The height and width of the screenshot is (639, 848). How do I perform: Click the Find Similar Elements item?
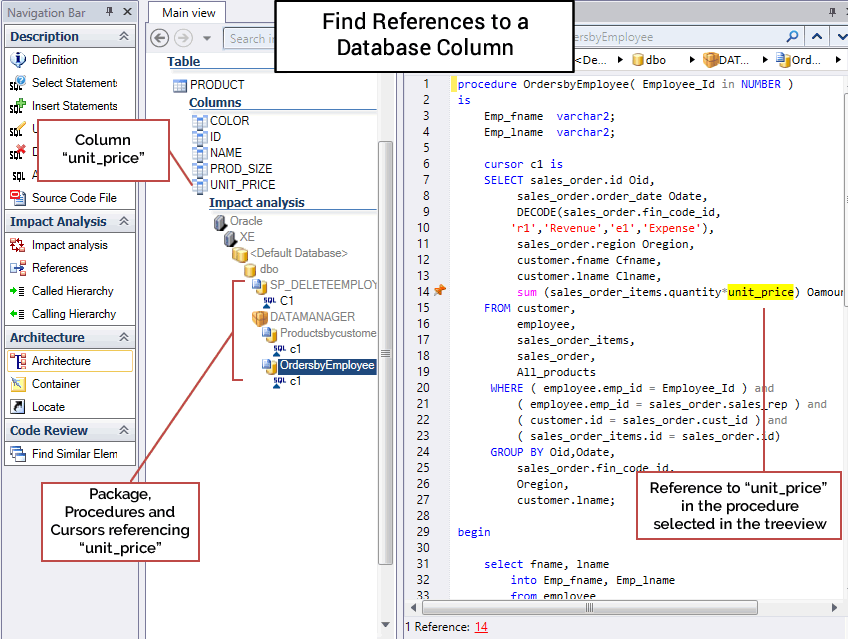point(74,454)
